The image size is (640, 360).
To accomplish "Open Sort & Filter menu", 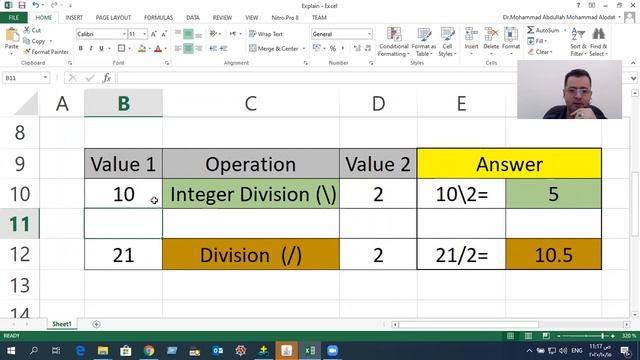I will click(x=578, y=42).
